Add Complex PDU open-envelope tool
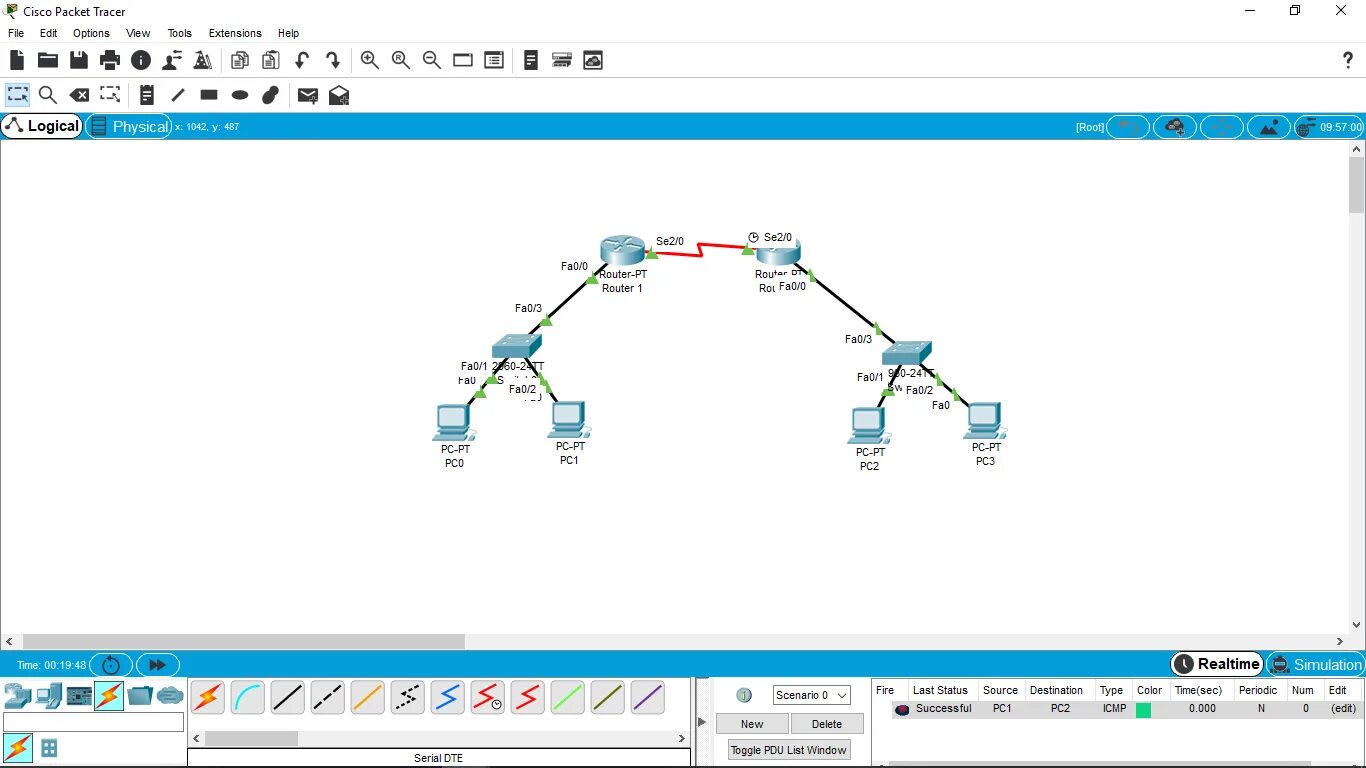Screen dimensions: 1366x768 (x=339, y=95)
